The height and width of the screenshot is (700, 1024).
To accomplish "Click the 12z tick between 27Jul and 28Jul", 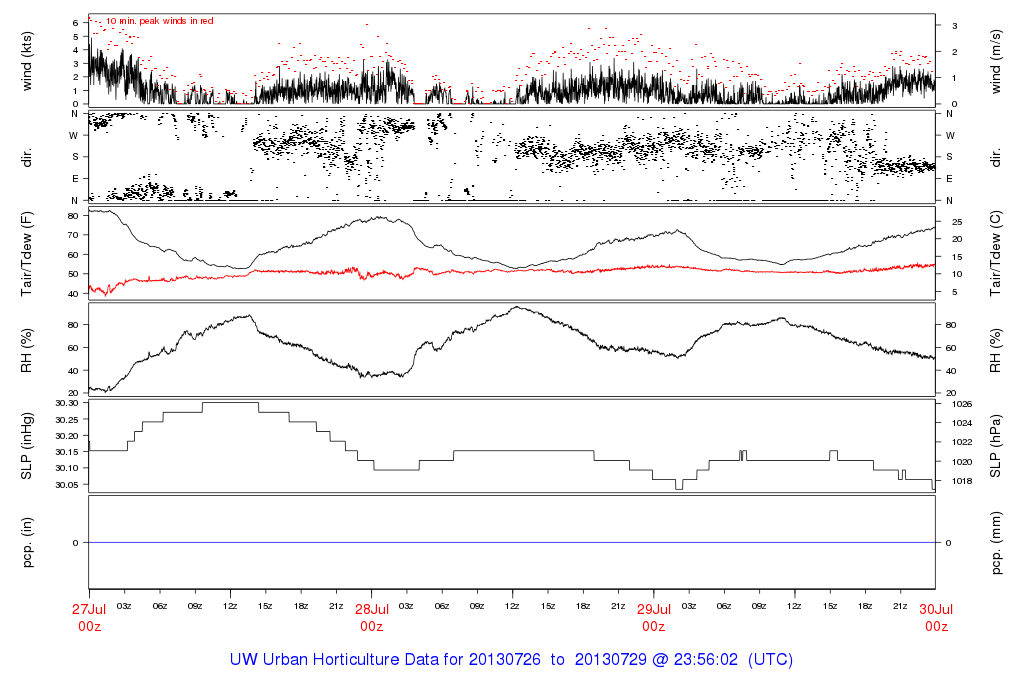I will point(230,606).
